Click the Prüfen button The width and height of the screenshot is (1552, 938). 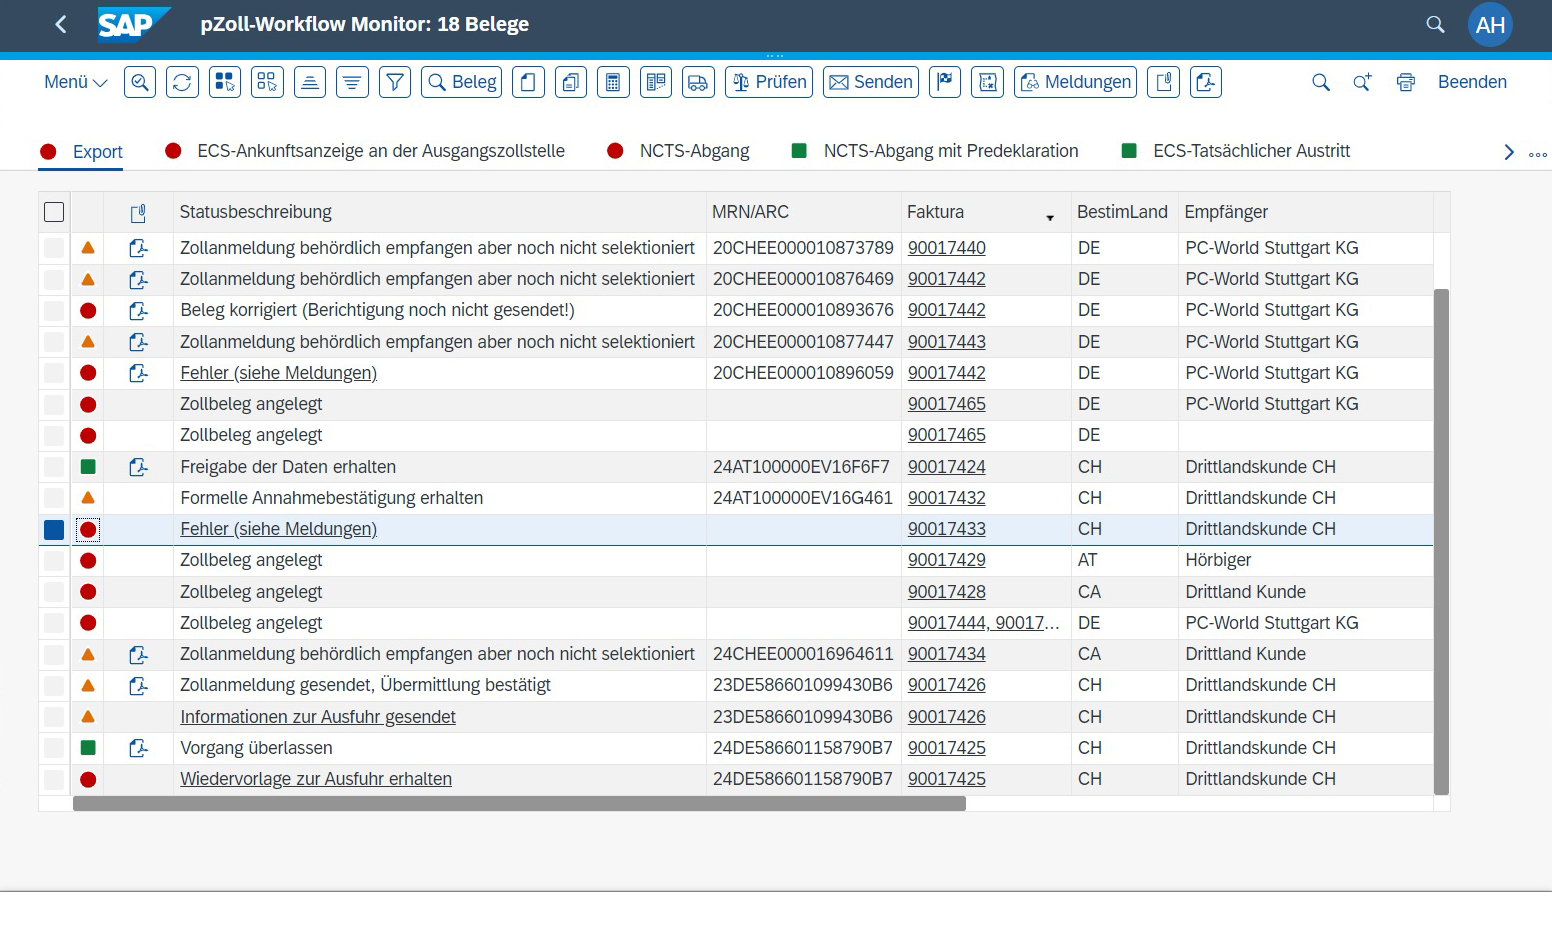[769, 82]
